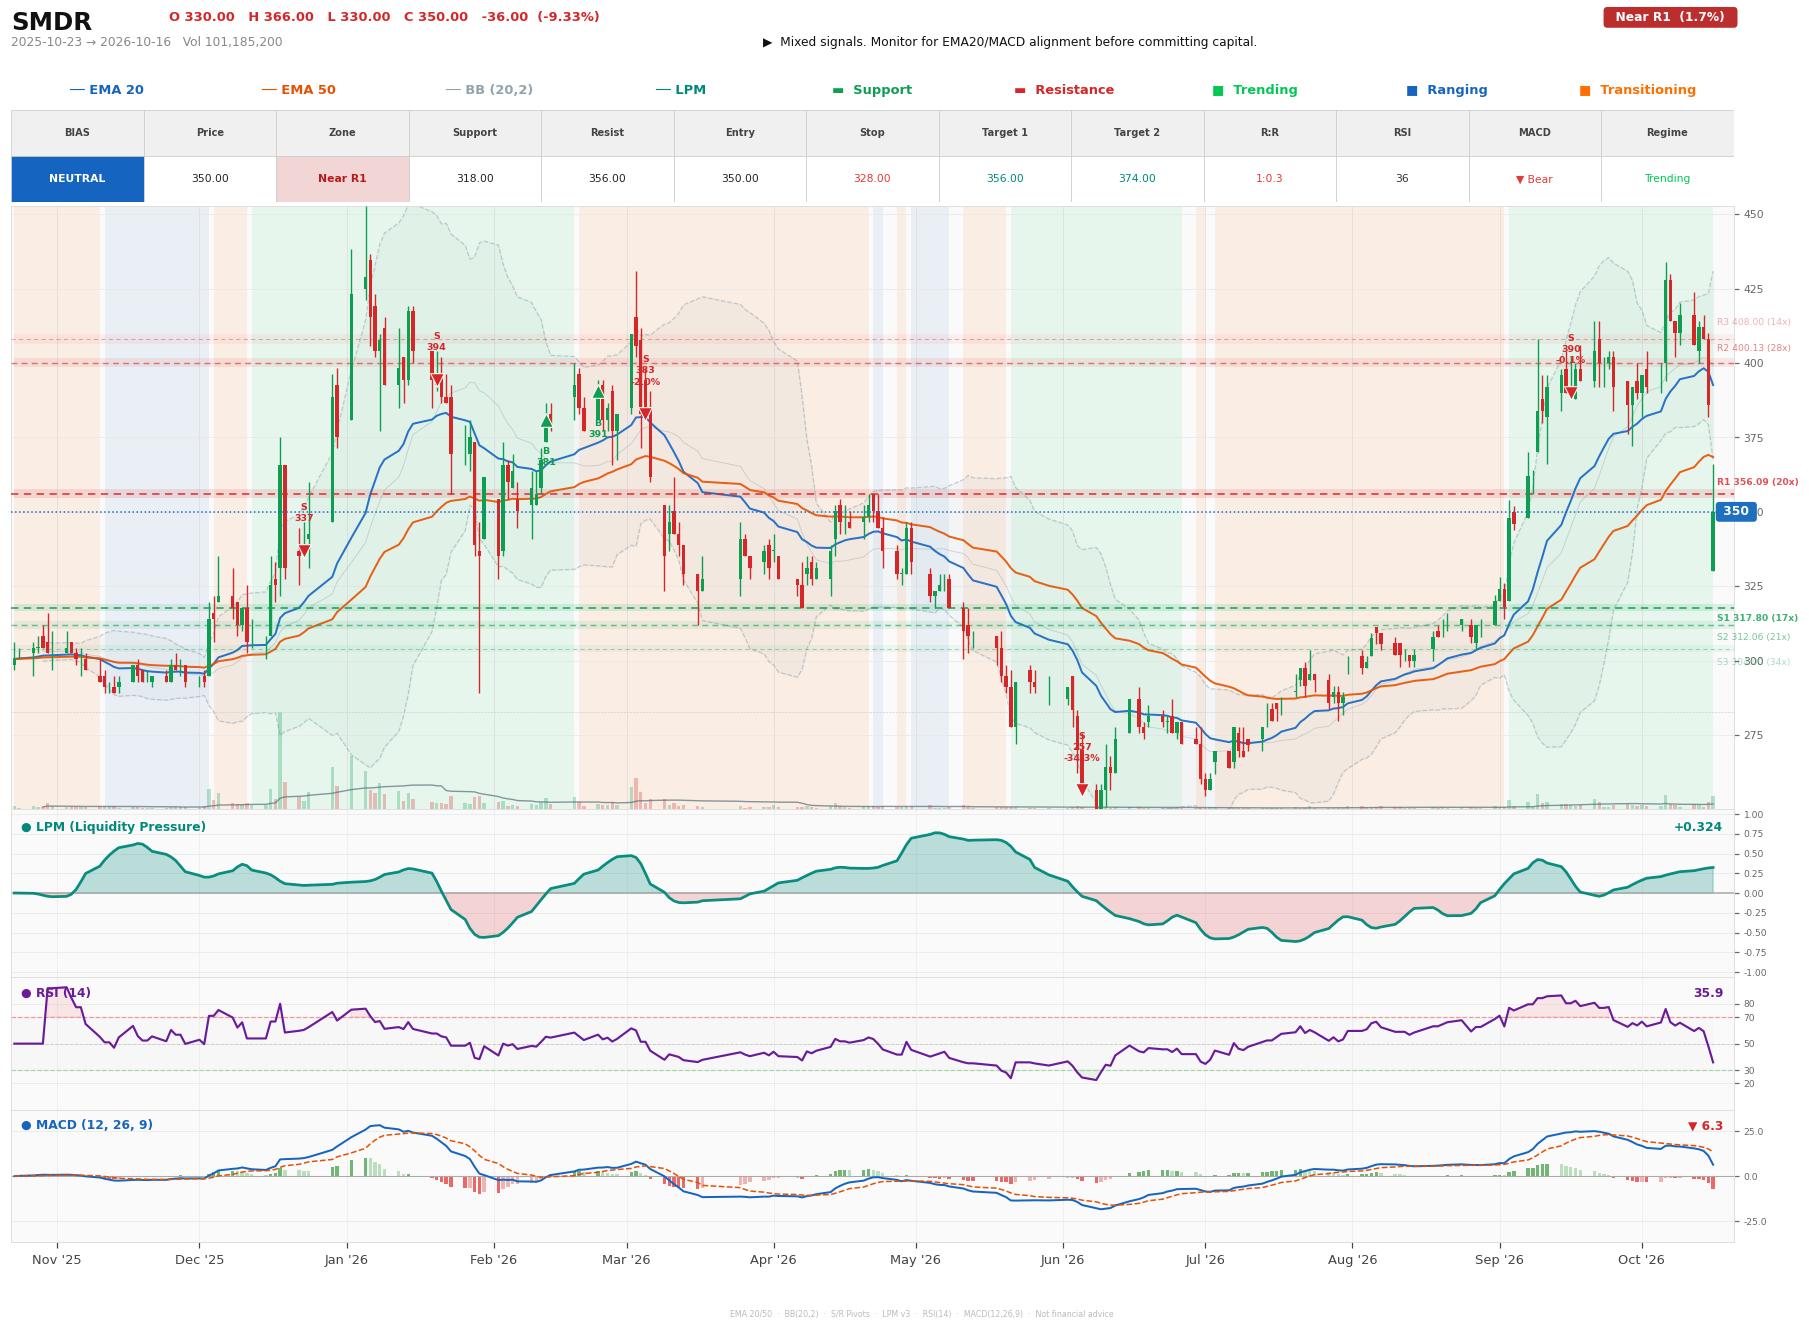The image size is (1809, 1330).
Task: Click the LPM reading +0.324
Action: point(1697,827)
